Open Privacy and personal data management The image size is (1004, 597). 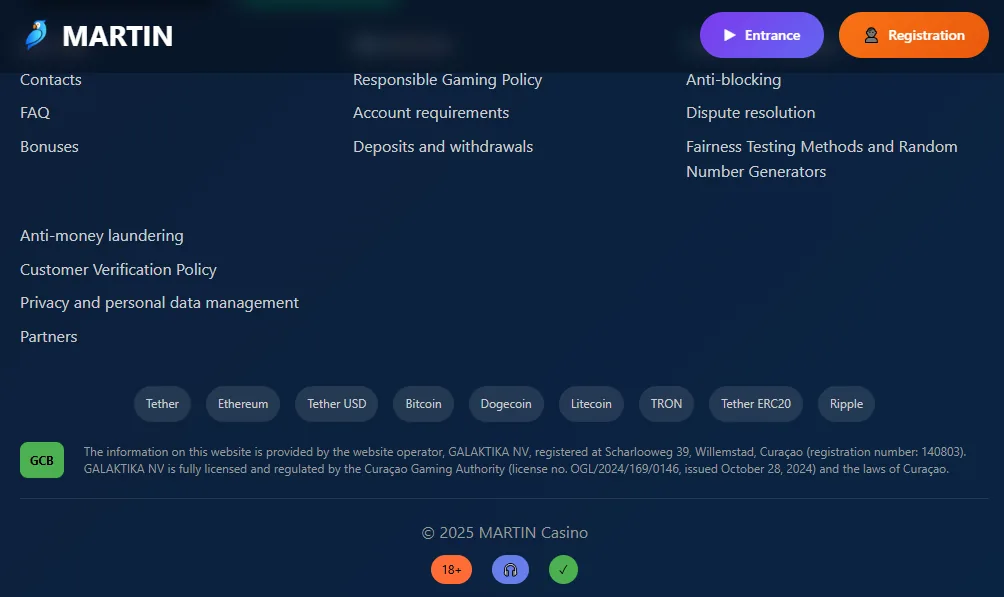tap(159, 303)
